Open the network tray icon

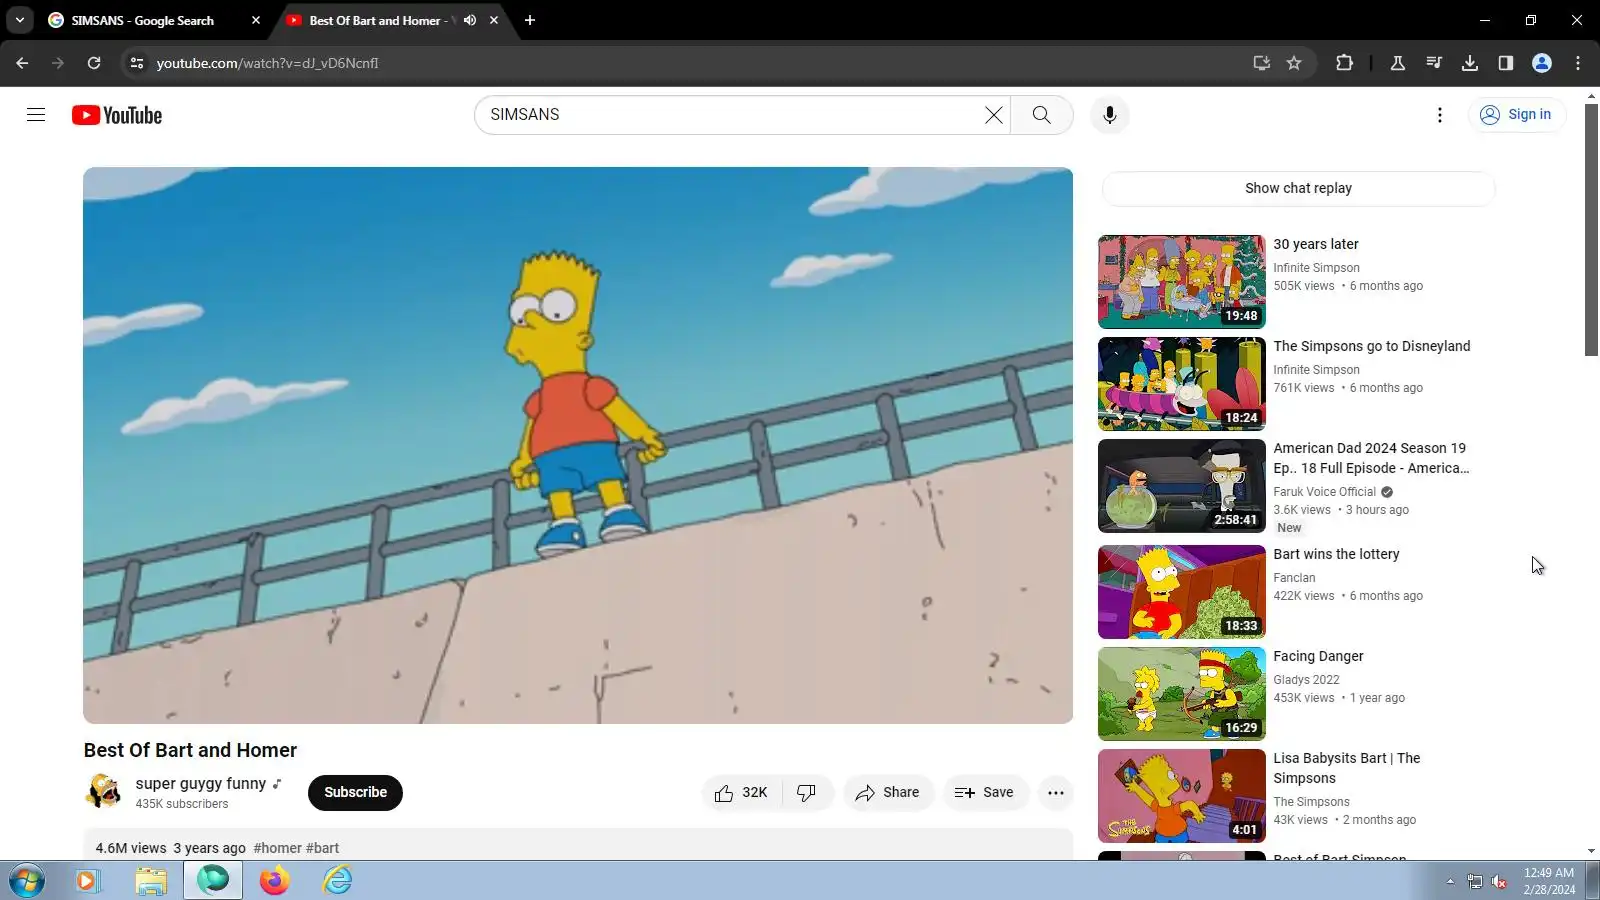pyautogui.click(x=1475, y=881)
